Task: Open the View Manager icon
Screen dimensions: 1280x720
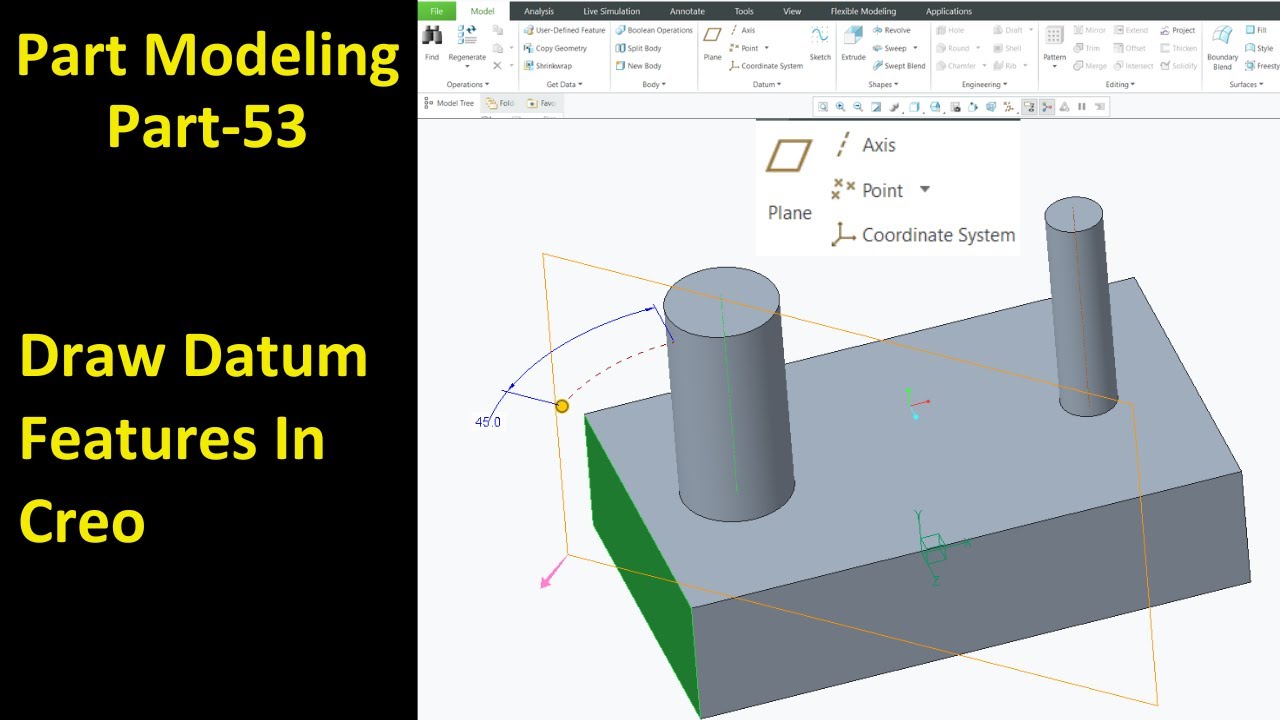Action: tap(956, 107)
